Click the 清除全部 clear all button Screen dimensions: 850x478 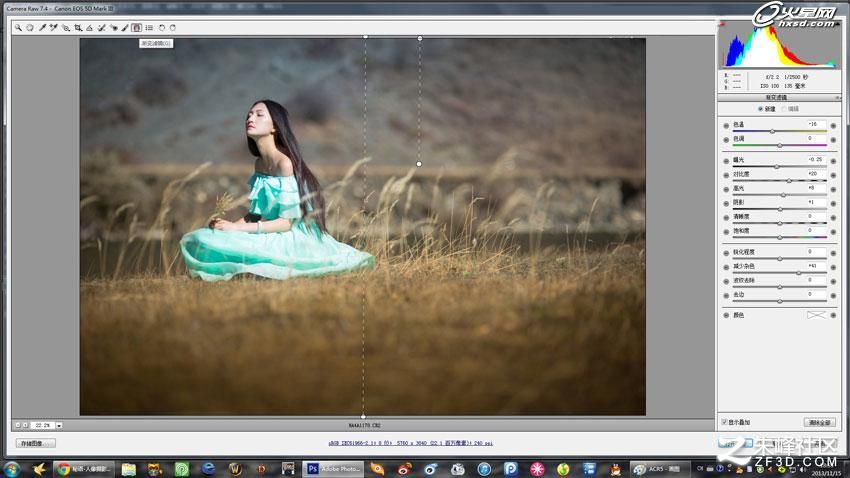tap(819, 422)
